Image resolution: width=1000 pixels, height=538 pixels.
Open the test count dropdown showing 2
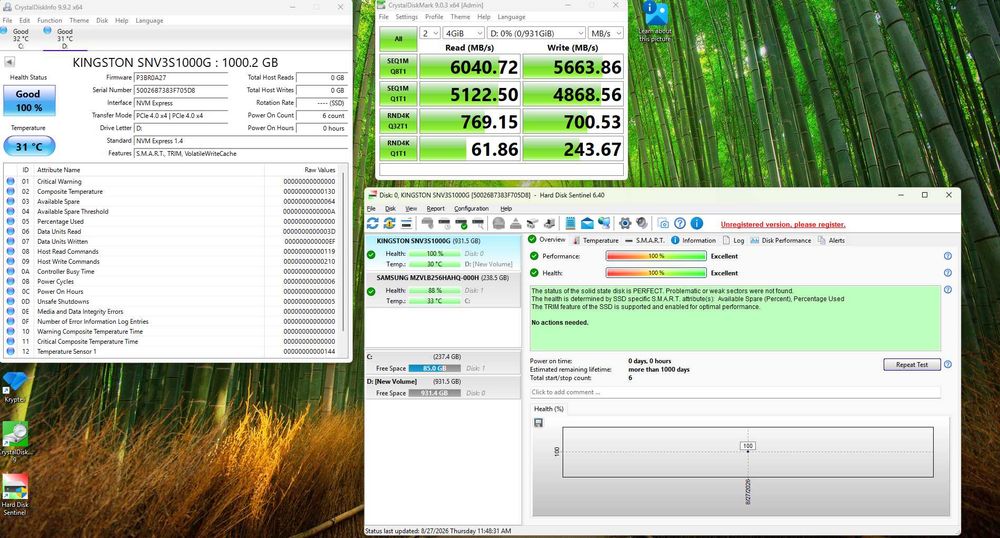(x=430, y=33)
